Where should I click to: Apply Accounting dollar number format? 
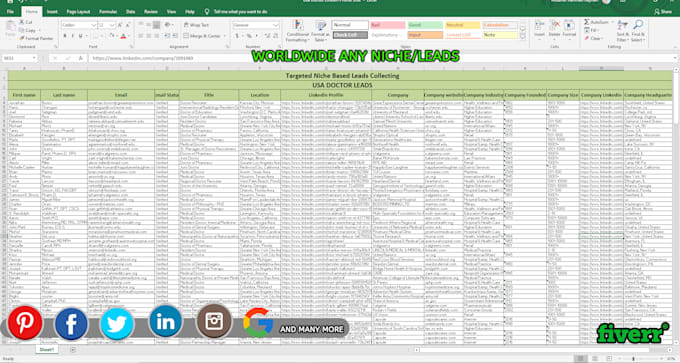pos(237,36)
